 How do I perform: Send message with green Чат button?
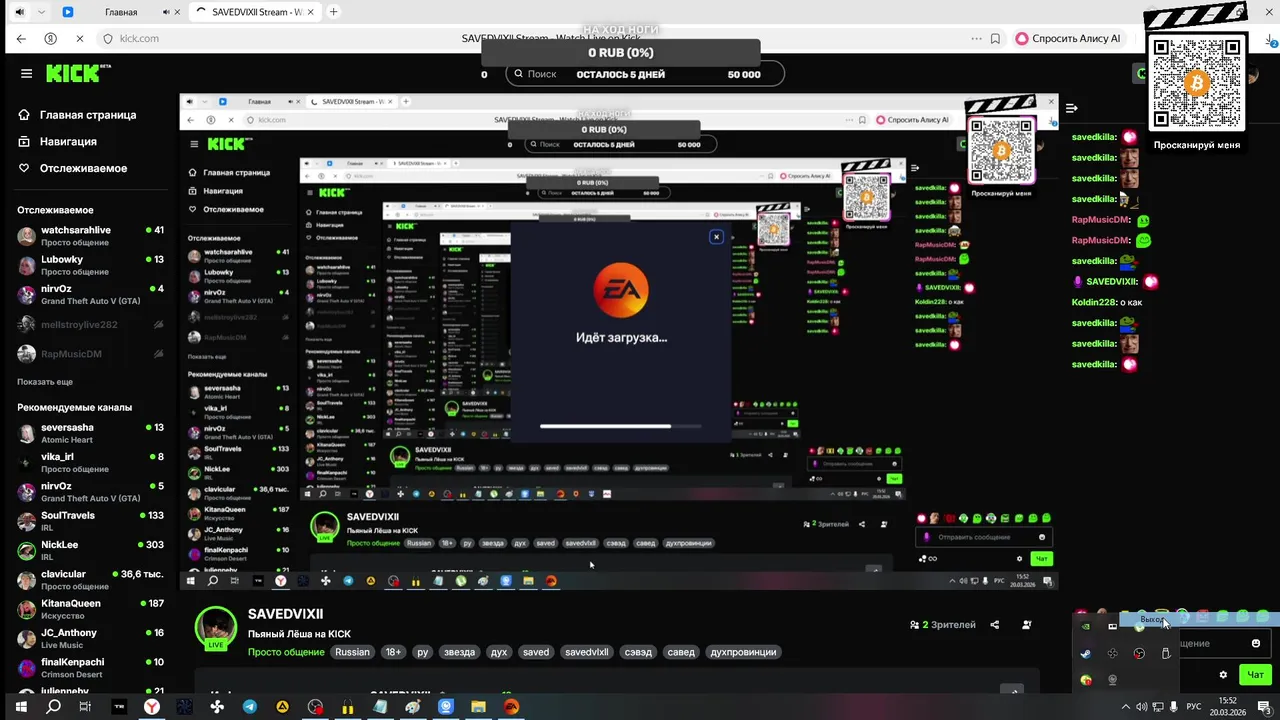[x=1257, y=675]
